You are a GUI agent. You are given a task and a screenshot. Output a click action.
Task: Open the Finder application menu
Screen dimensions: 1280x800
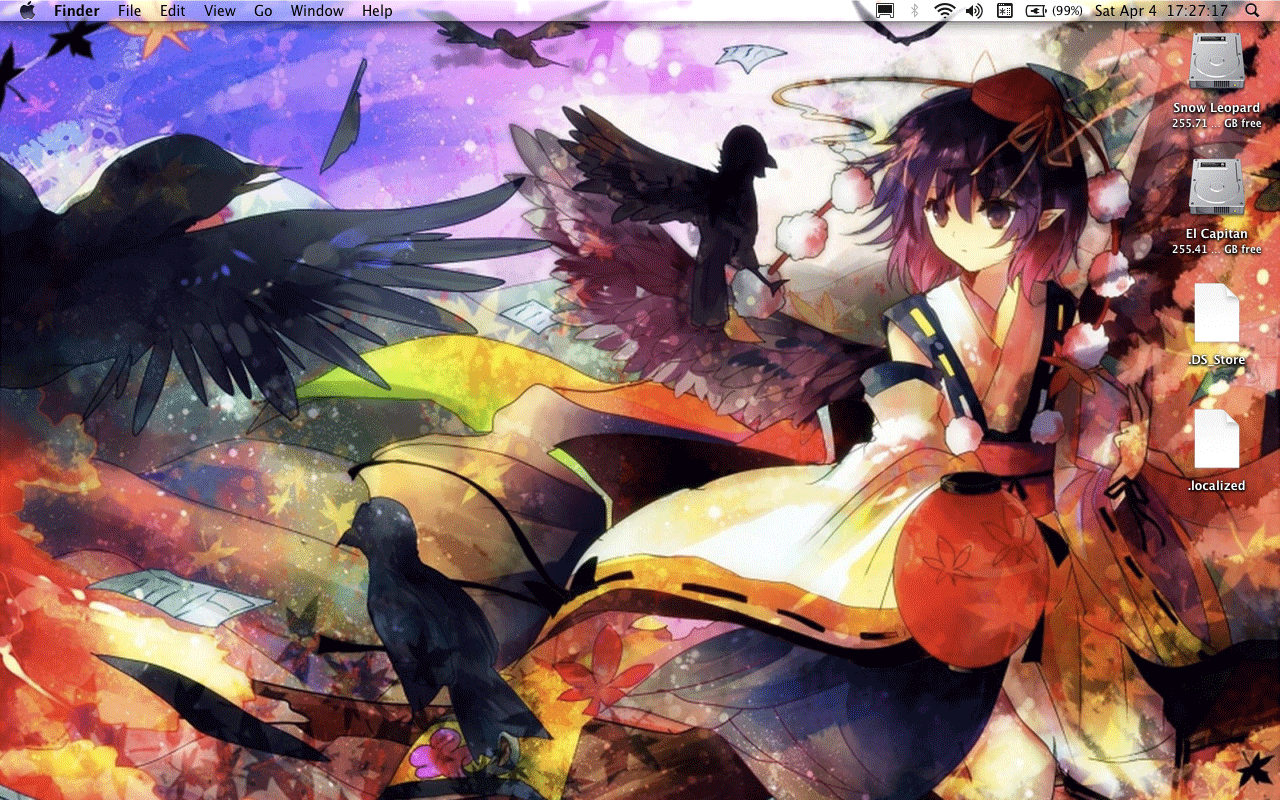[x=76, y=11]
